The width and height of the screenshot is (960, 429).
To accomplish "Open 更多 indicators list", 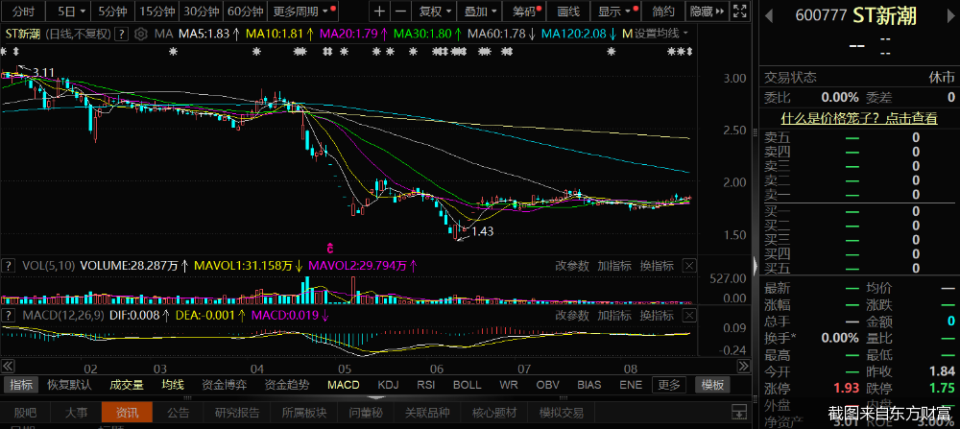I will [669, 385].
